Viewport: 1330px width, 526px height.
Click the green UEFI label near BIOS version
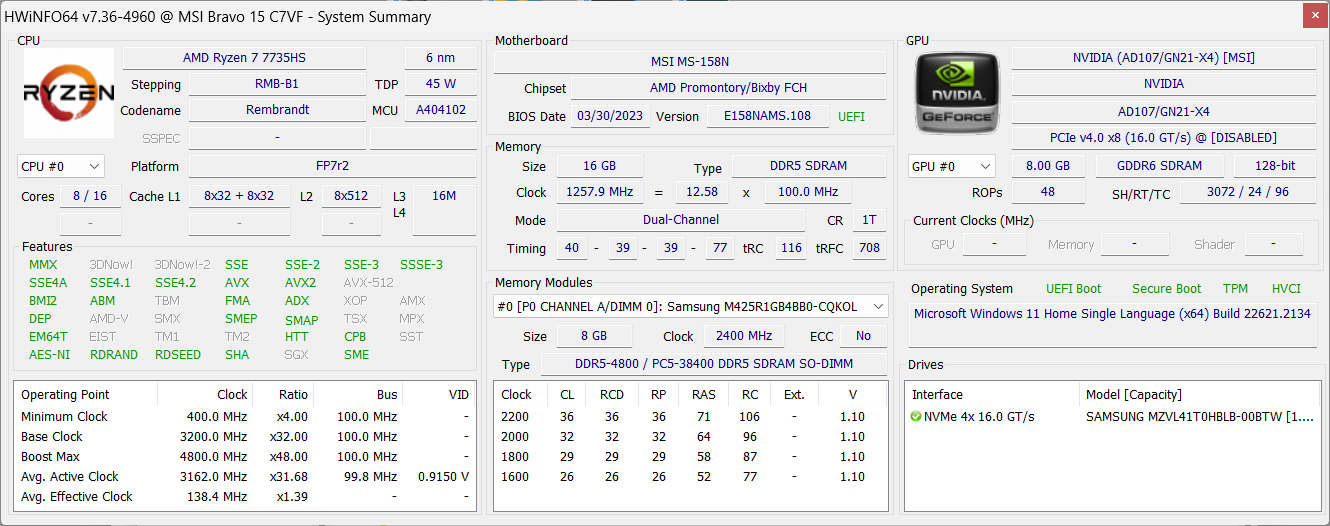[852, 116]
